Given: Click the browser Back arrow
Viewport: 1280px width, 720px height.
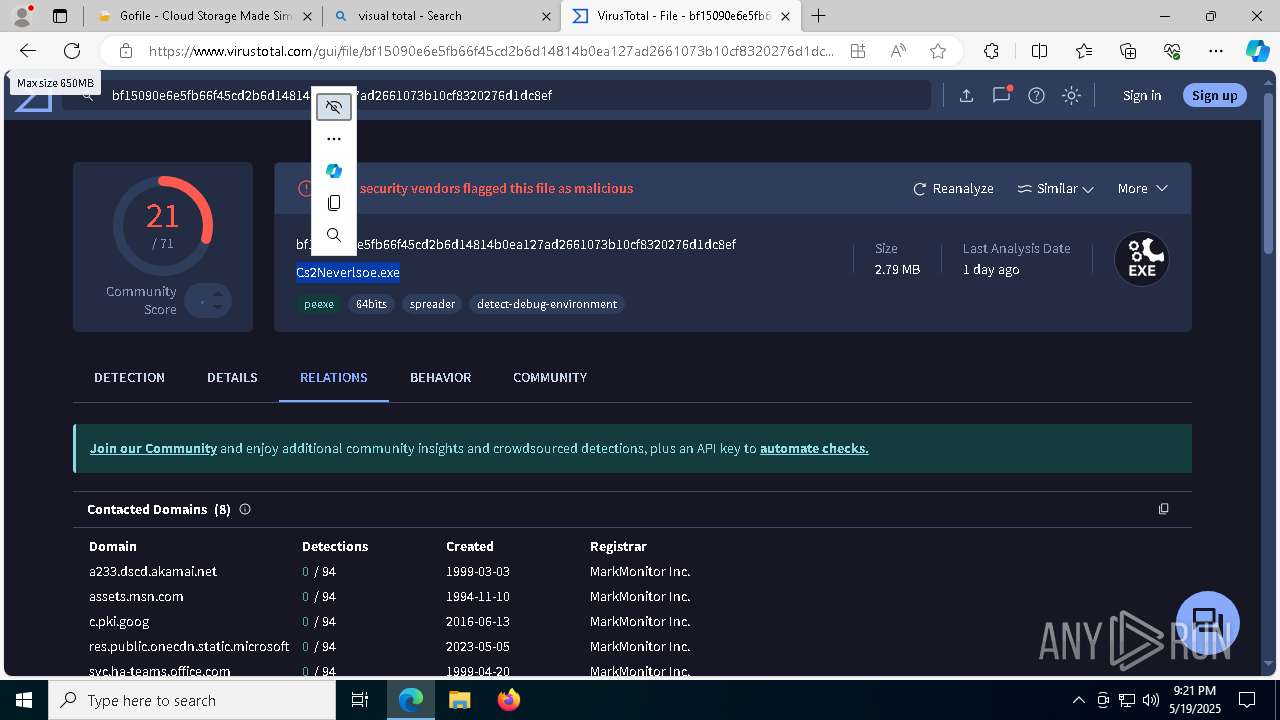Looking at the screenshot, I should (28, 51).
